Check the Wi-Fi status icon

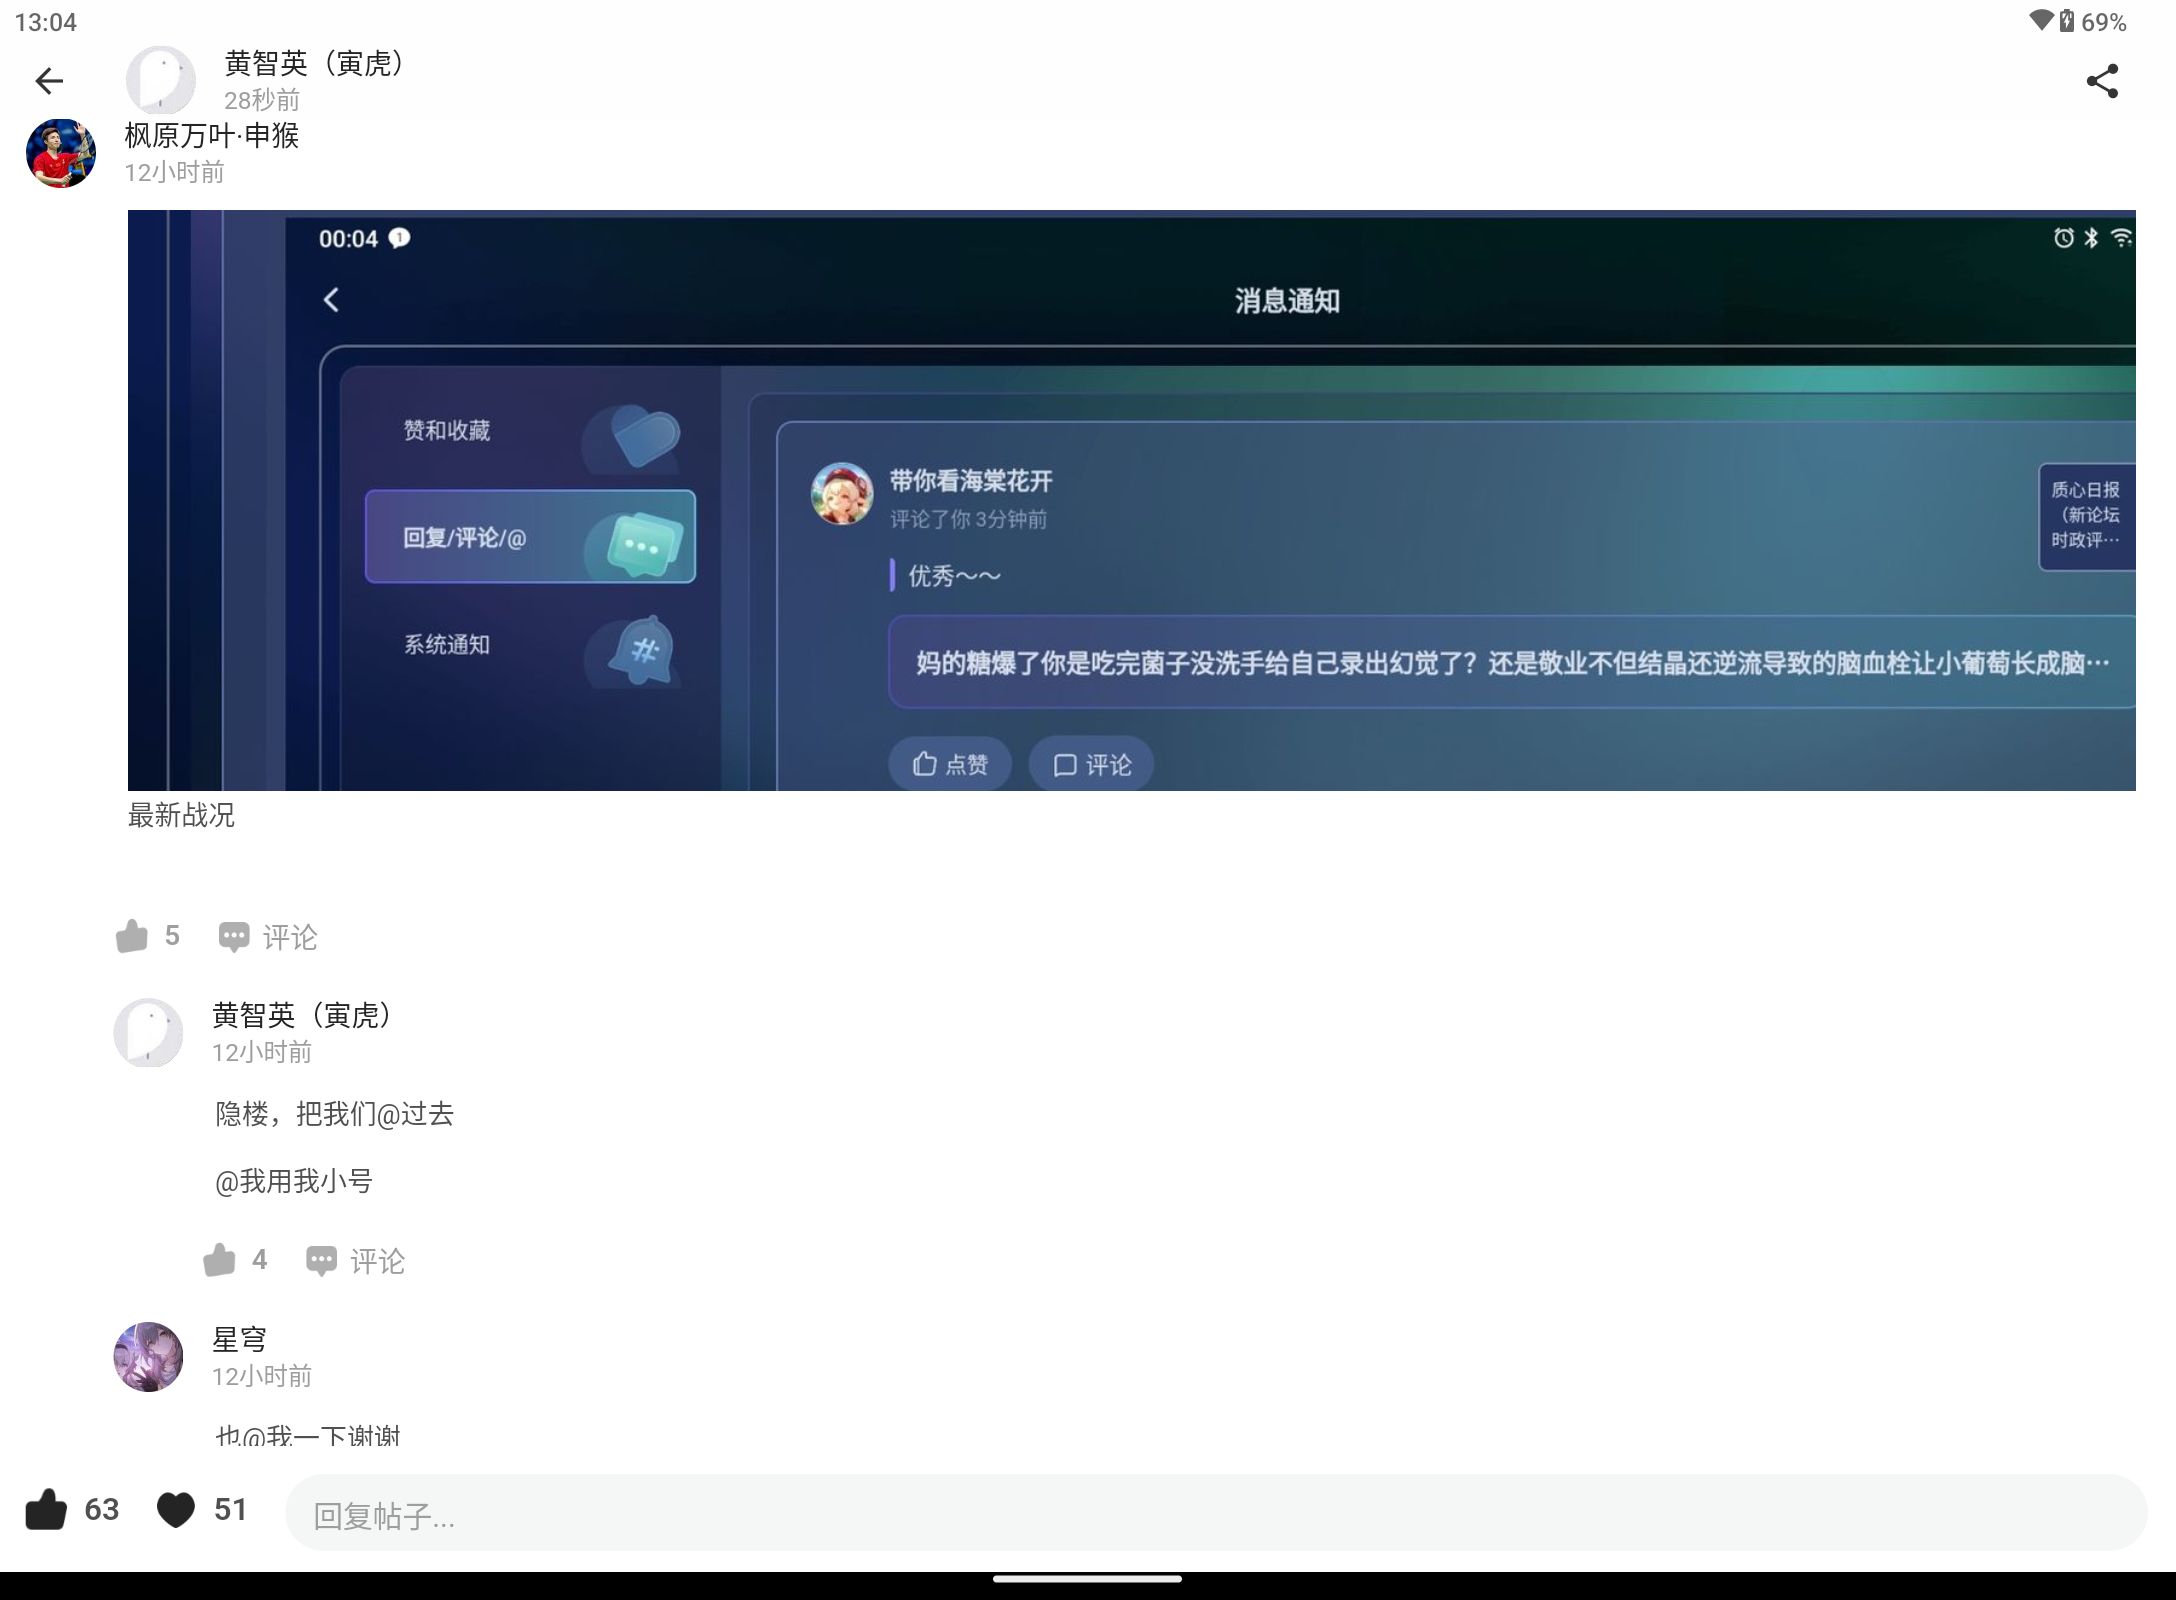tap(2041, 21)
